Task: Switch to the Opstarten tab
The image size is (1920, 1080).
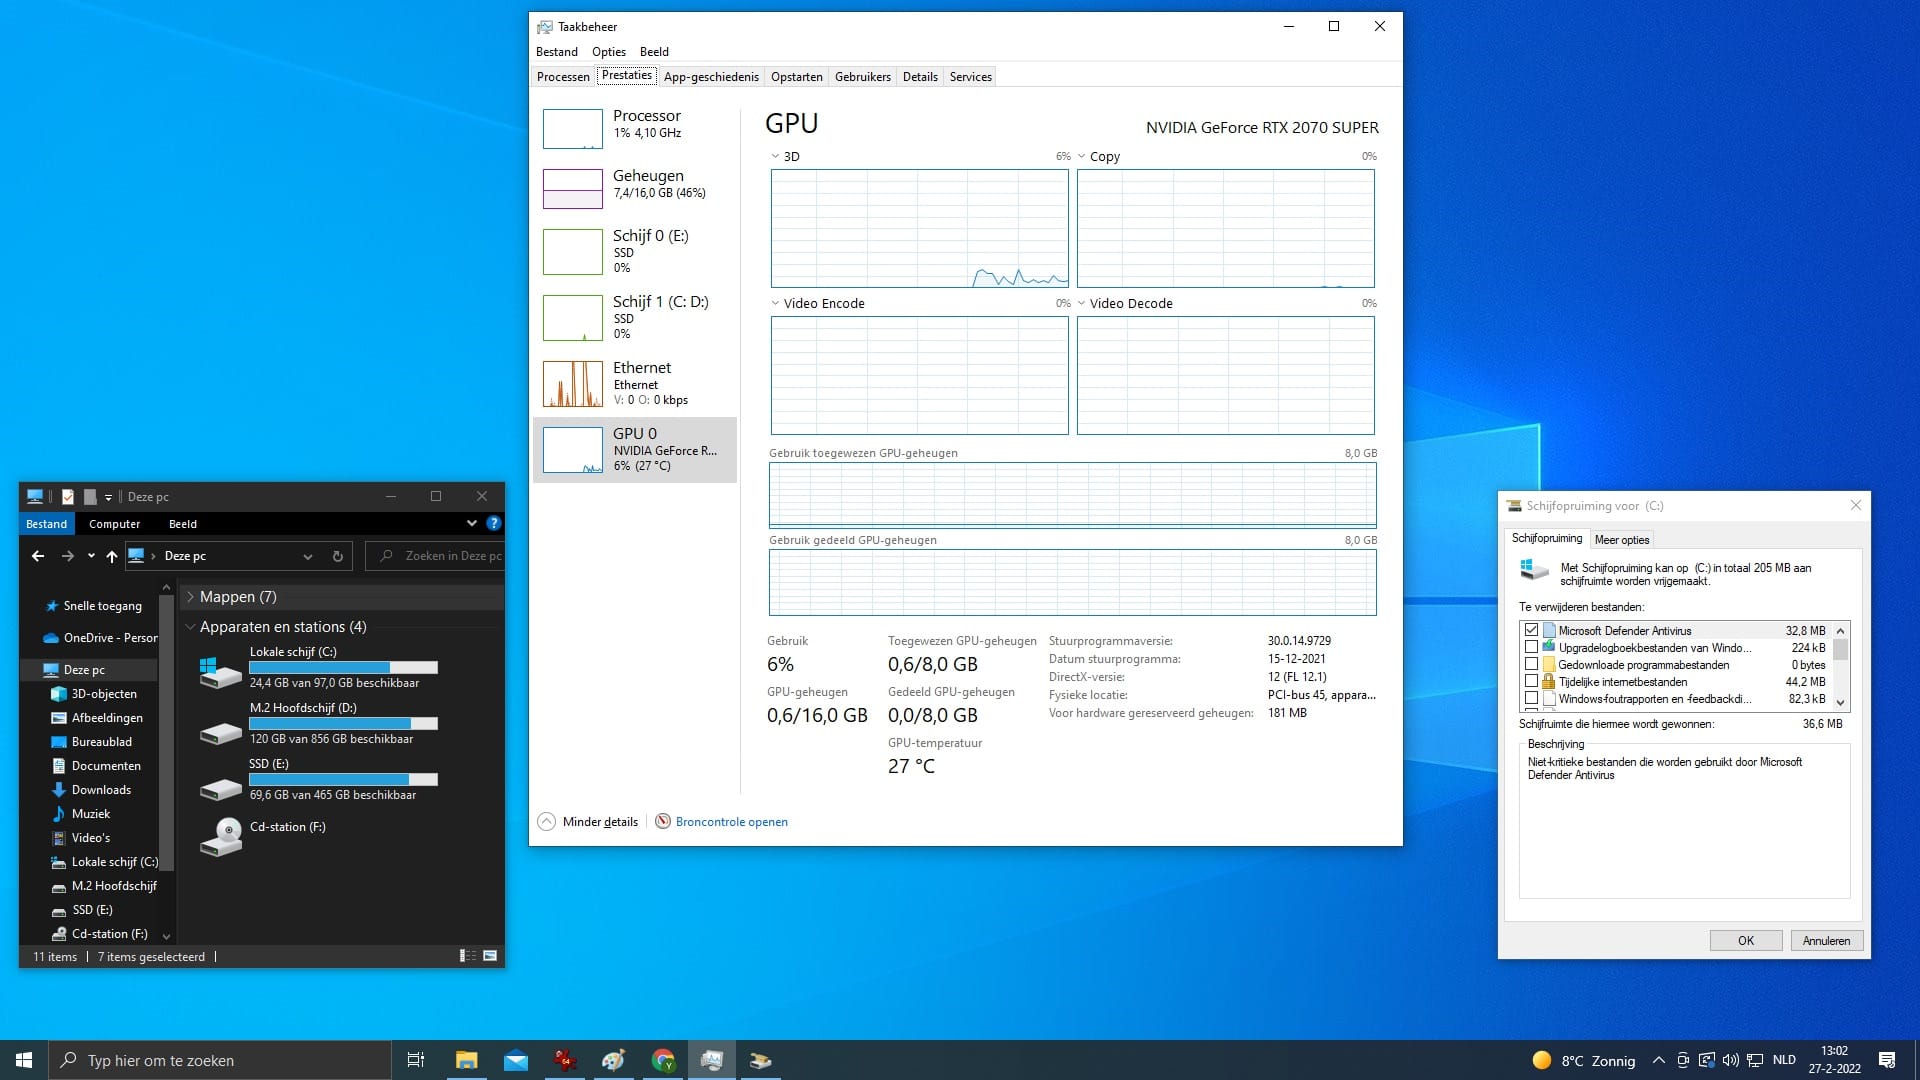Action: (797, 77)
